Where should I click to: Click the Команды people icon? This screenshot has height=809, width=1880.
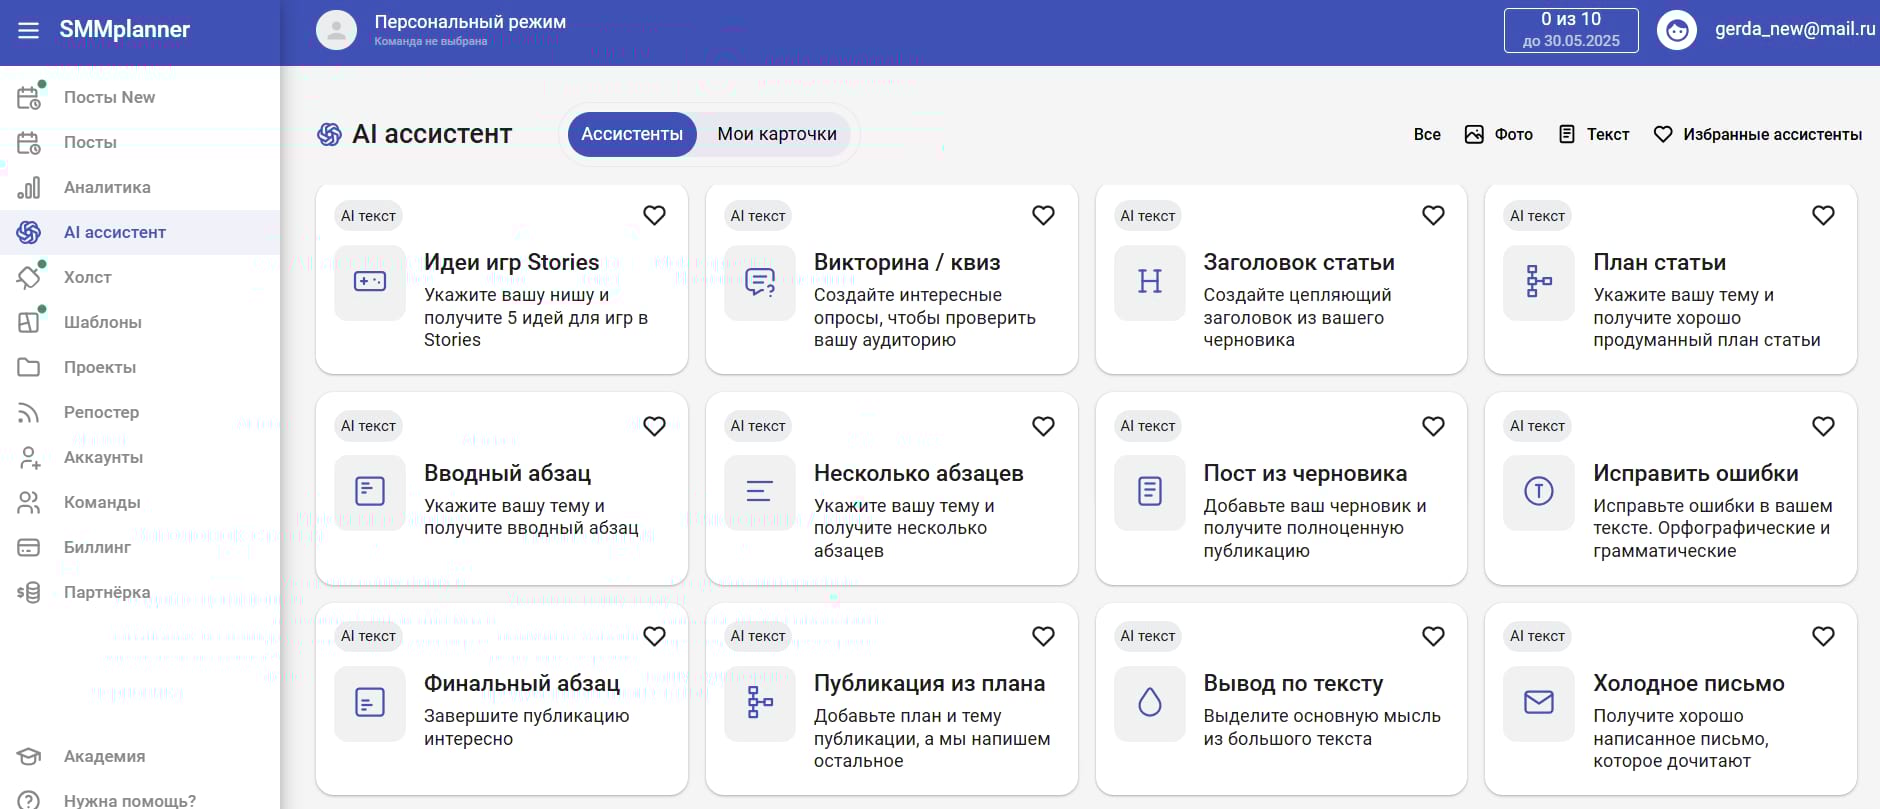(29, 502)
